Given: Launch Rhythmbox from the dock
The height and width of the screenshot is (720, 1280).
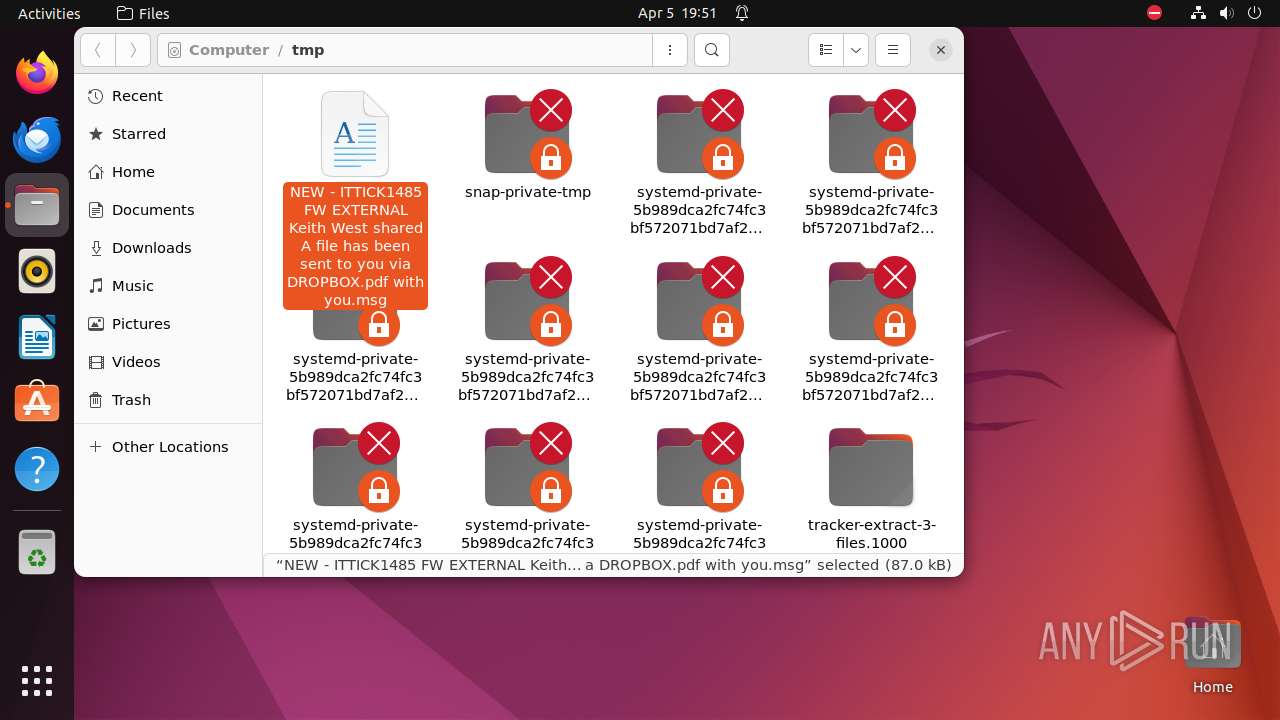Looking at the screenshot, I should click(37, 271).
